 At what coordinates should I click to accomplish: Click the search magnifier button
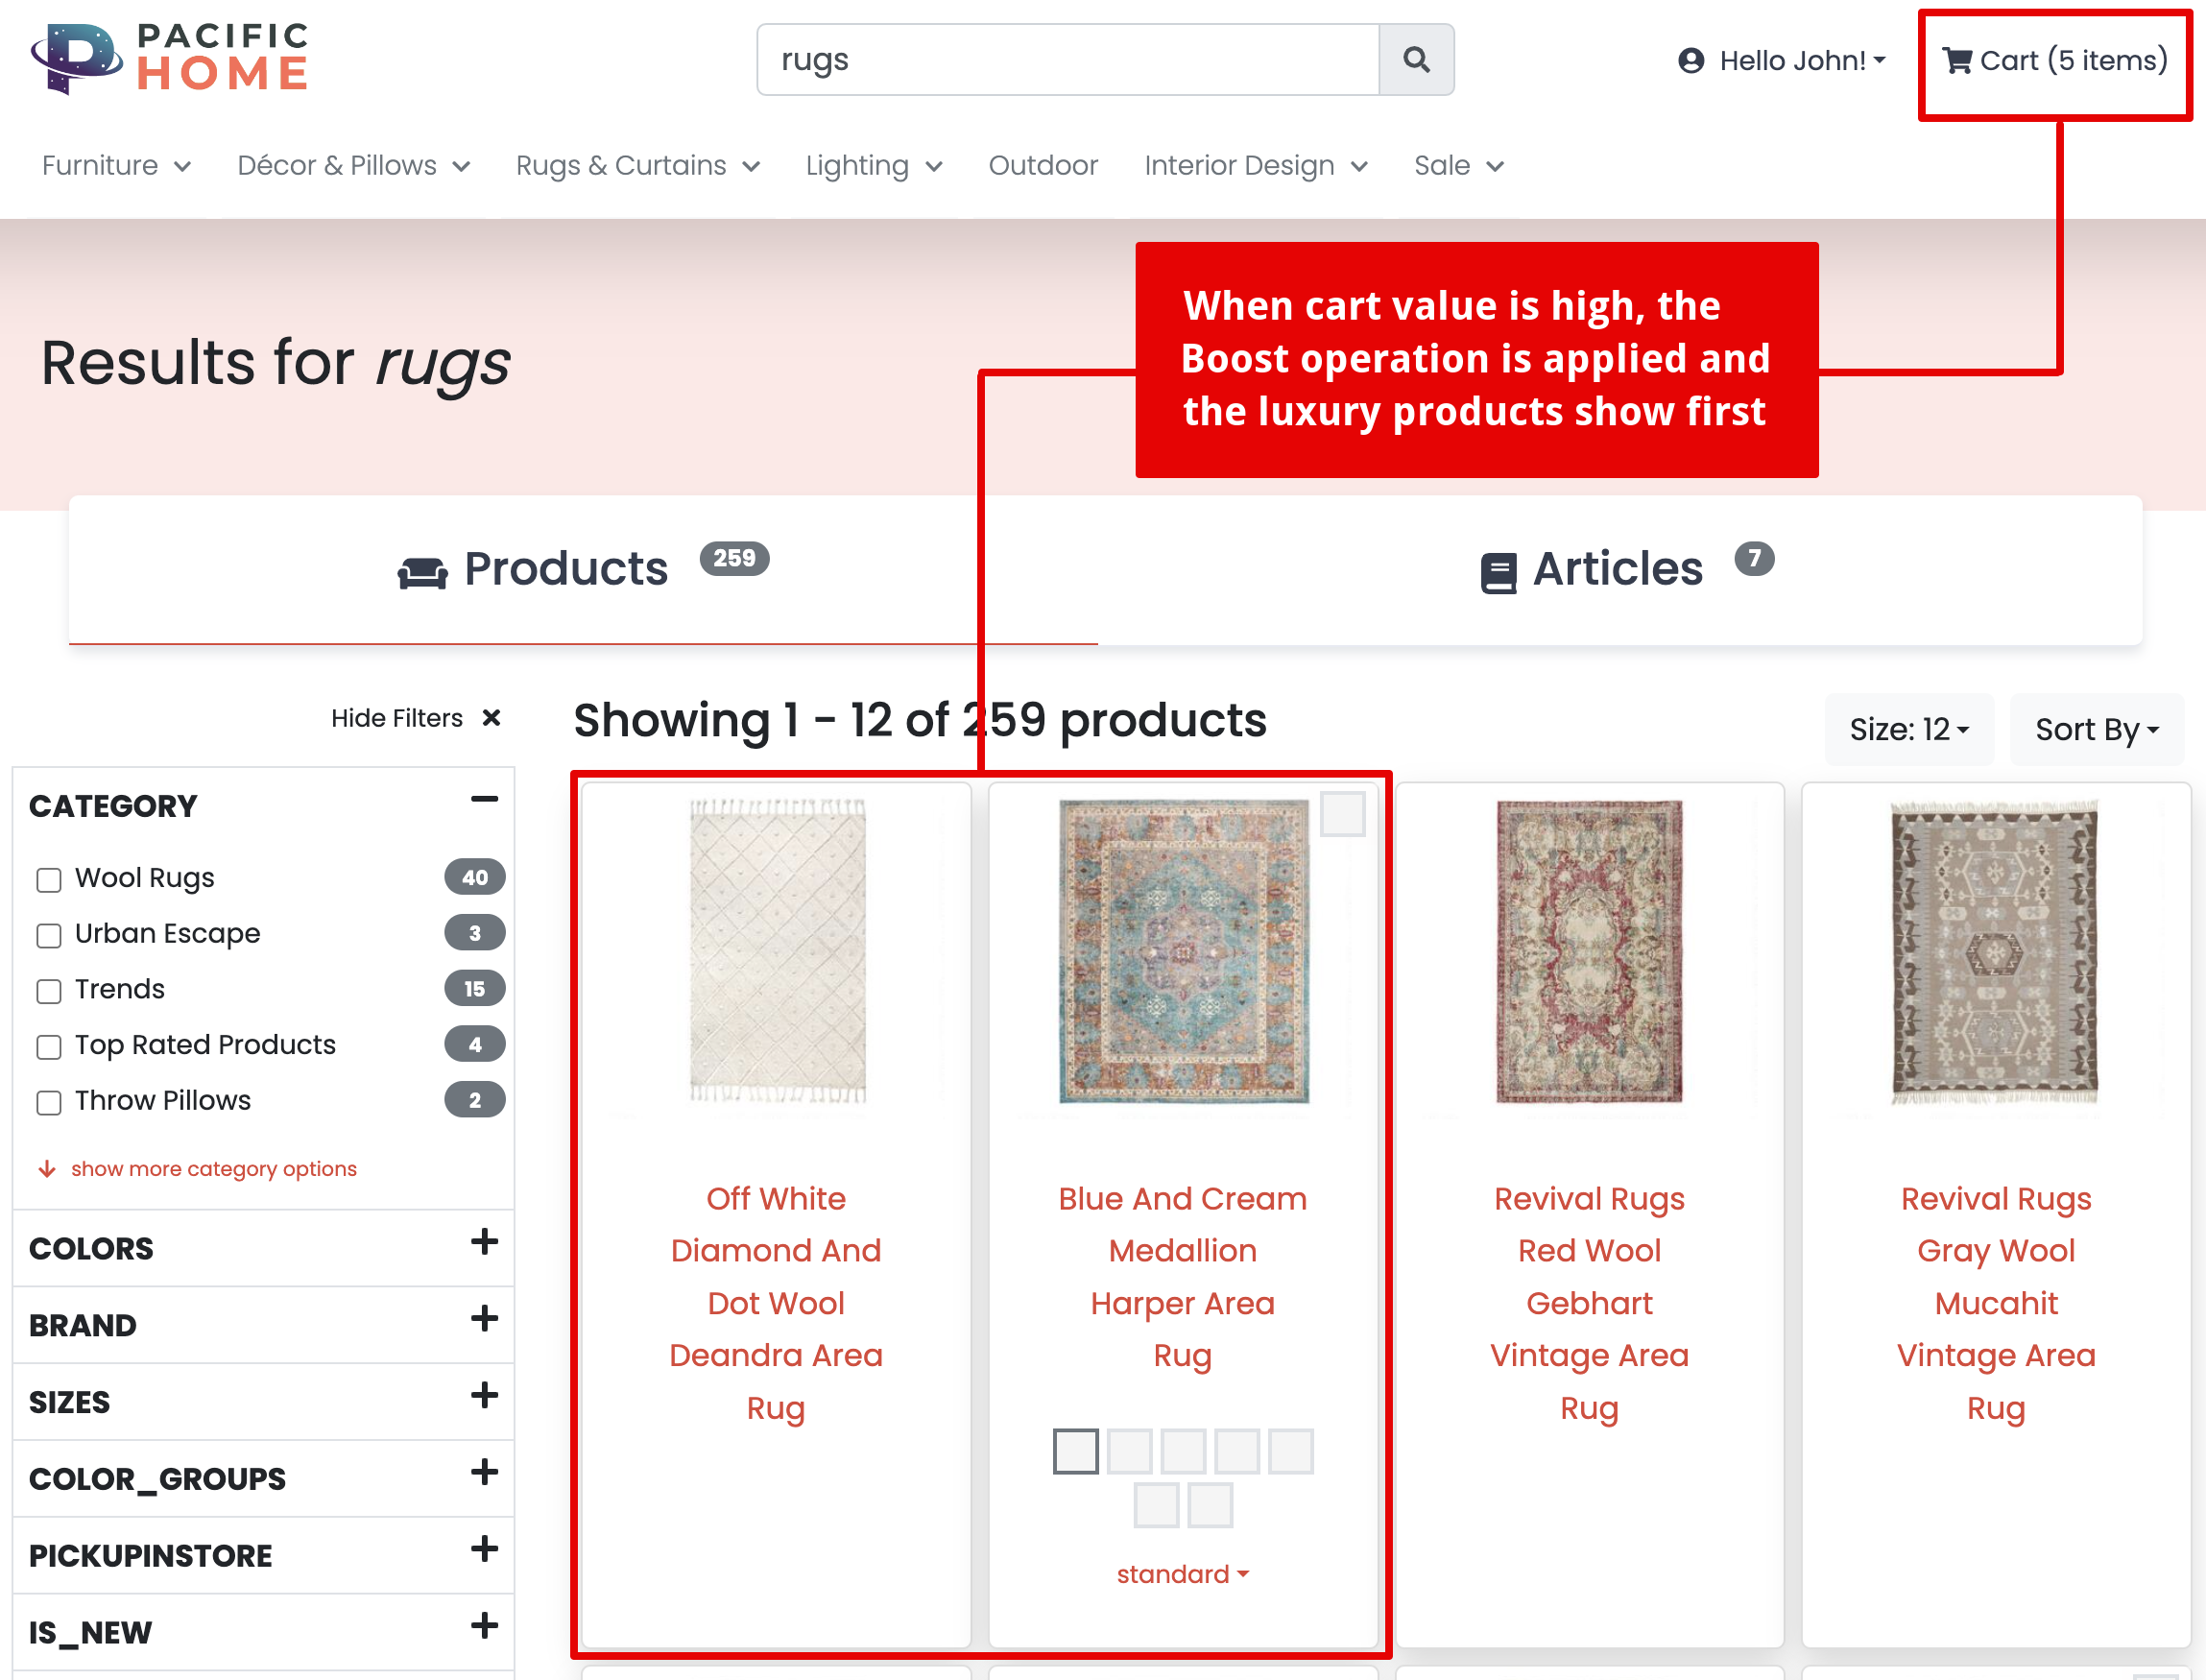pyautogui.click(x=1415, y=60)
